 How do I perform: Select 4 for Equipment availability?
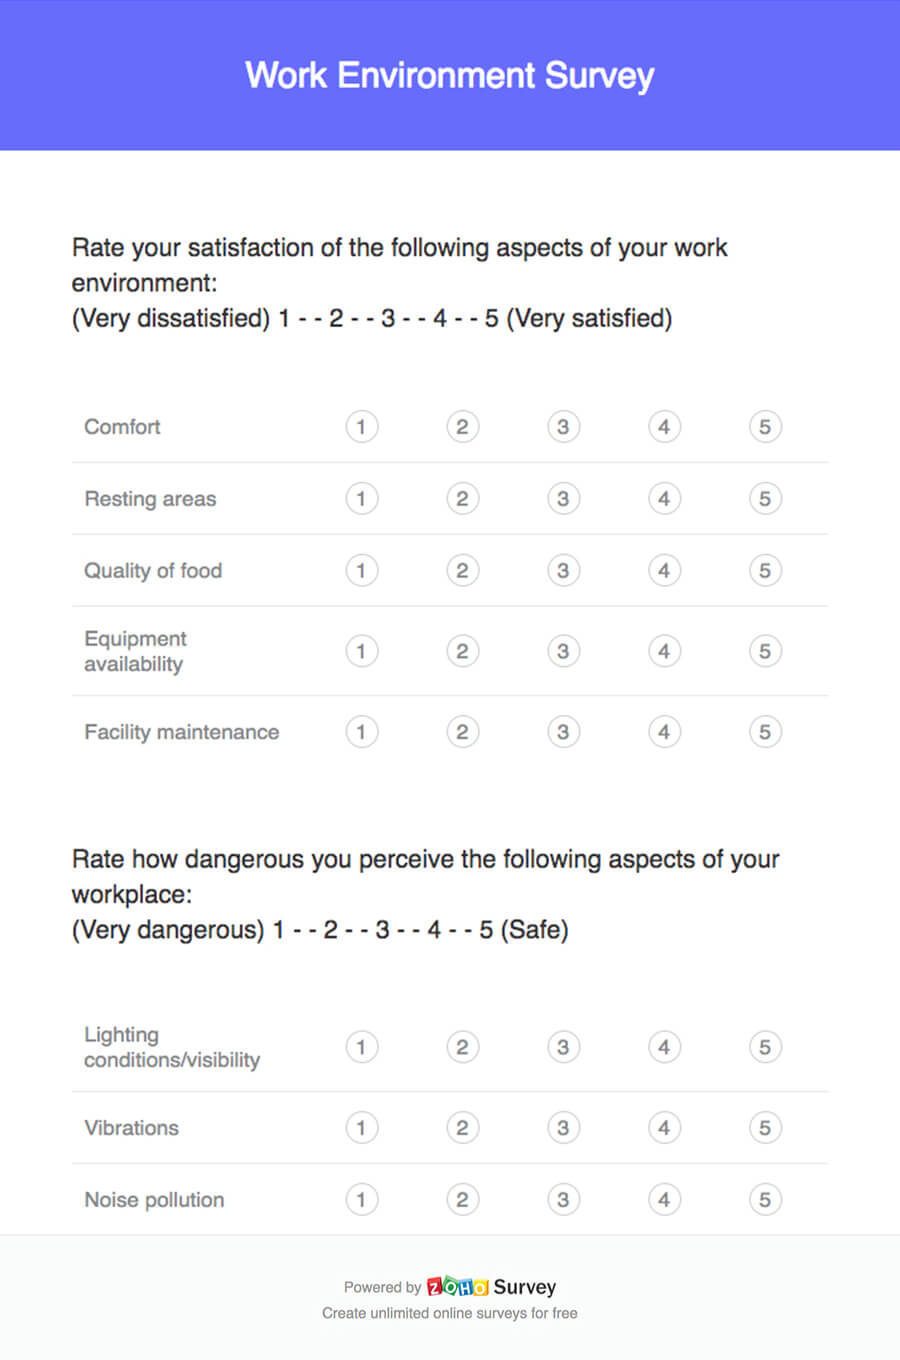tap(664, 651)
